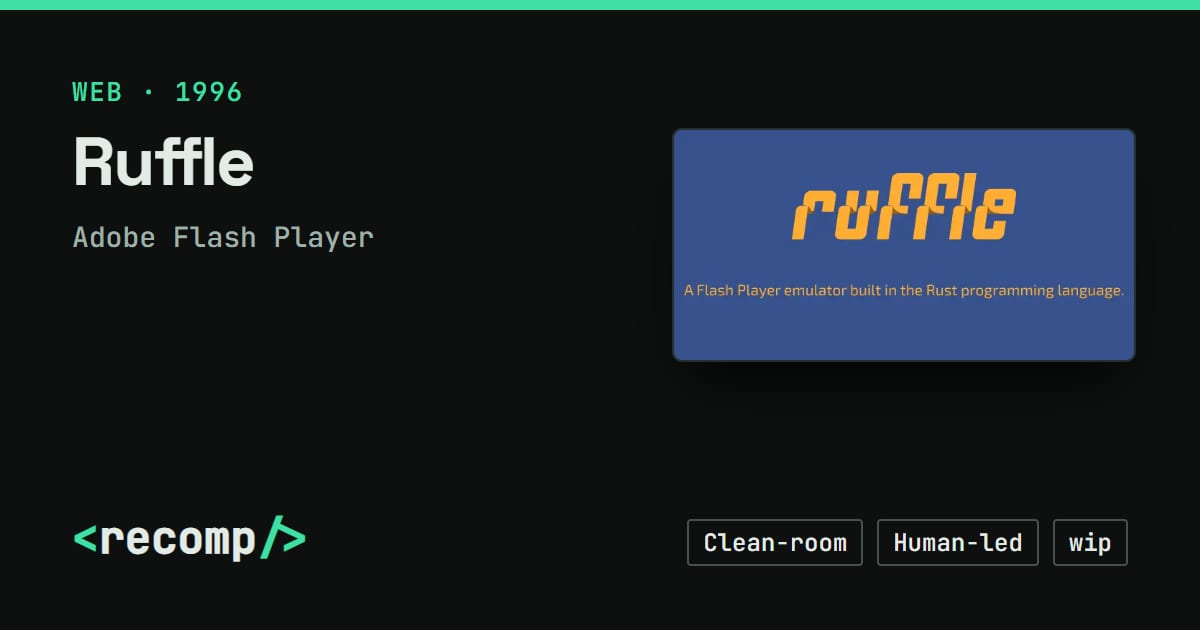Image resolution: width=1200 pixels, height=630 pixels.
Task: Click 'A Flash Player emulator' tagline text
Action: [904, 291]
